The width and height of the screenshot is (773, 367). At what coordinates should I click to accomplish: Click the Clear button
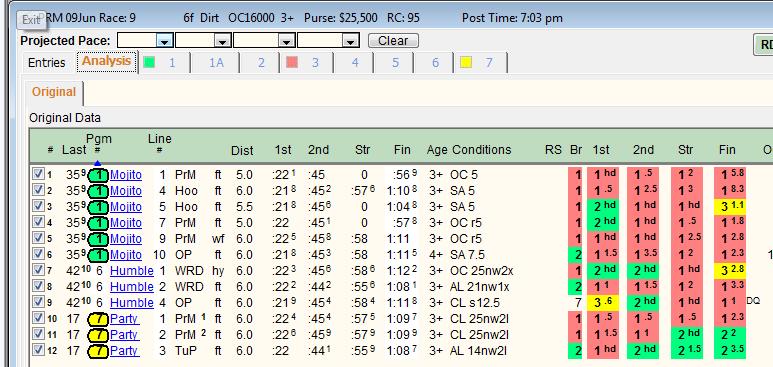(393, 41)
